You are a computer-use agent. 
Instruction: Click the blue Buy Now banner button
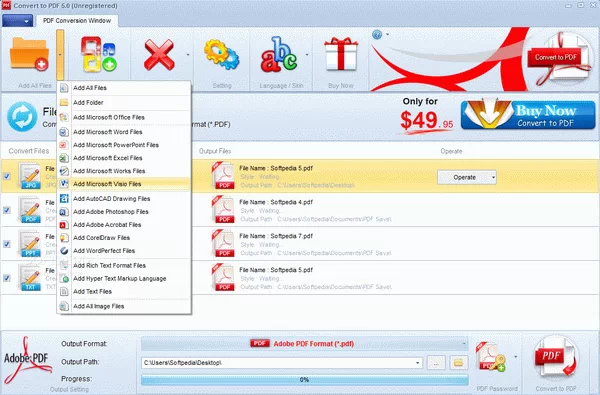tap(528, 115)
